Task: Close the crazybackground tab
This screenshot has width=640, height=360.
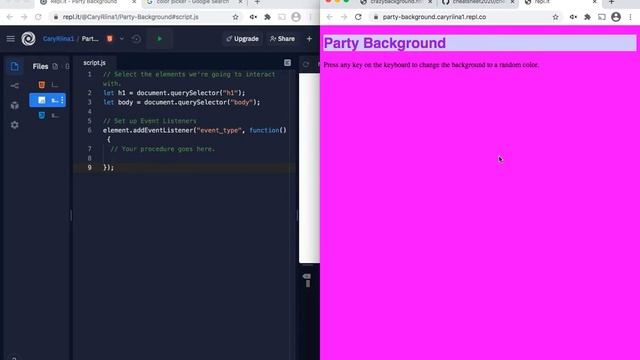Action: click(x=430, y=2)
